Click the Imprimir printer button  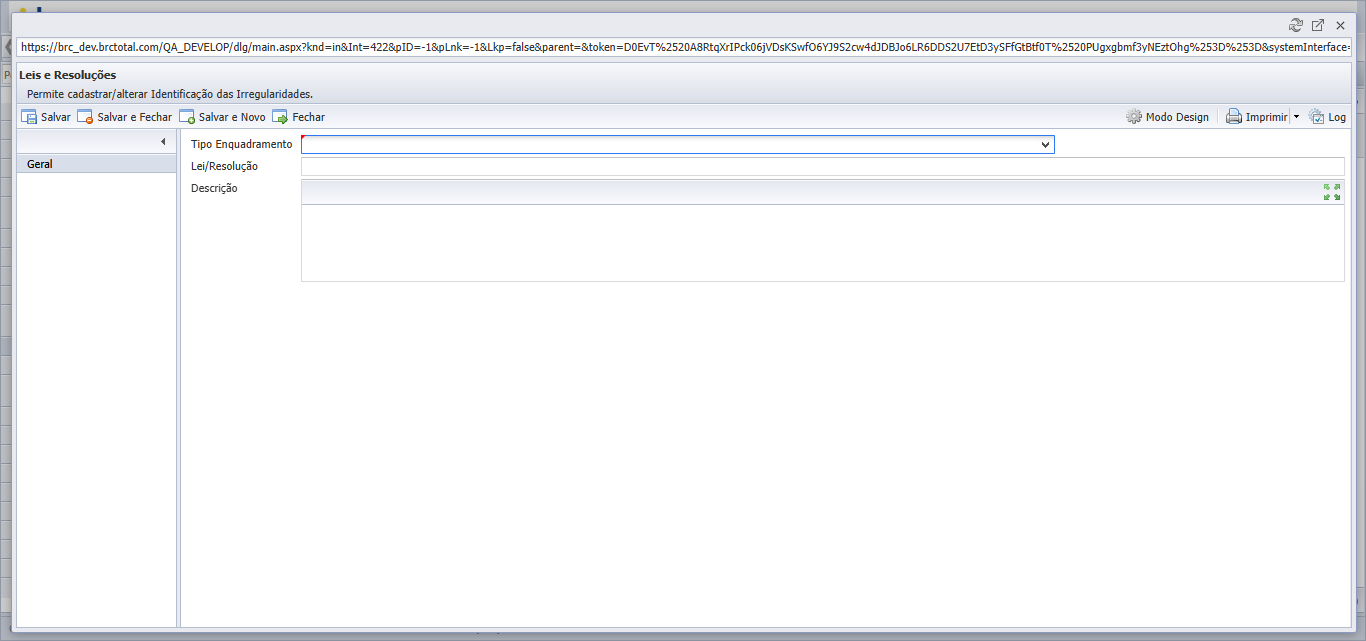pyautogui.click(x=1257, y=117)
